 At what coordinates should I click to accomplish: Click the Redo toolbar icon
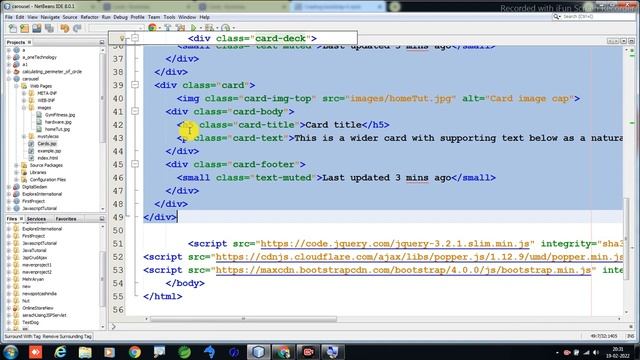pyautogui.click(x=77, y=28)
